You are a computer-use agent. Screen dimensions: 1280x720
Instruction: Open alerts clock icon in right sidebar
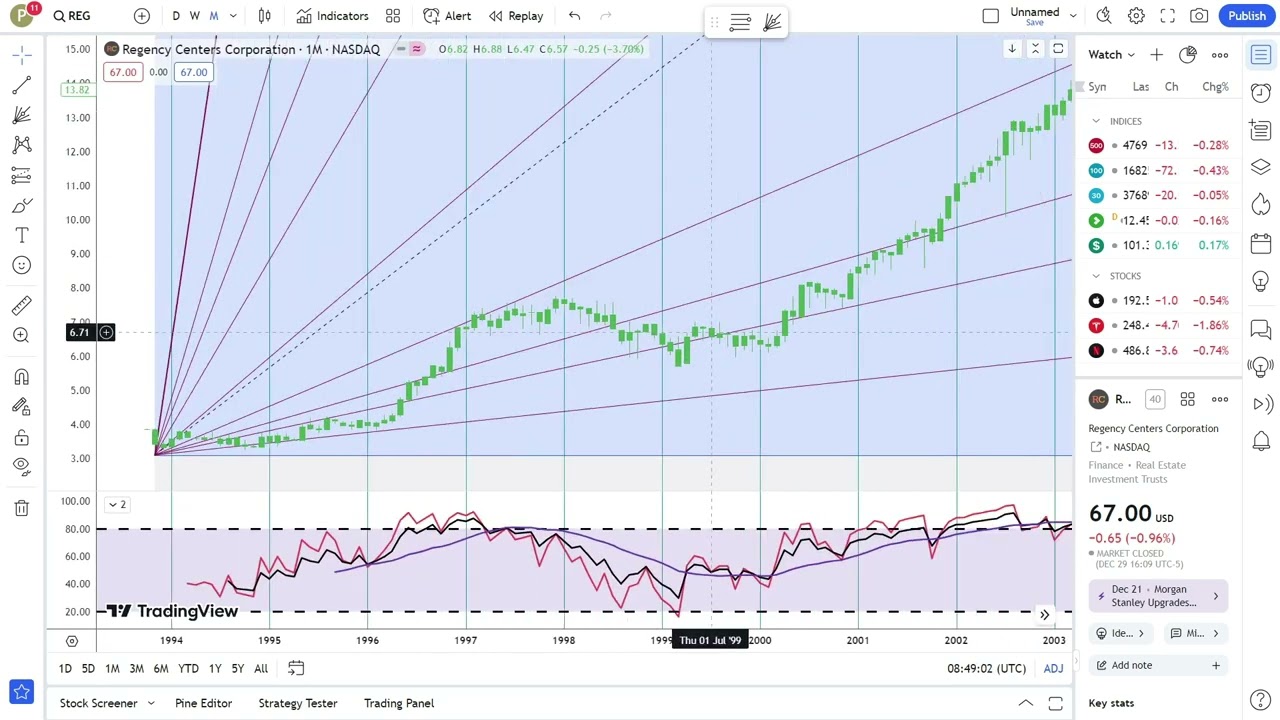tap(1261, 92)
